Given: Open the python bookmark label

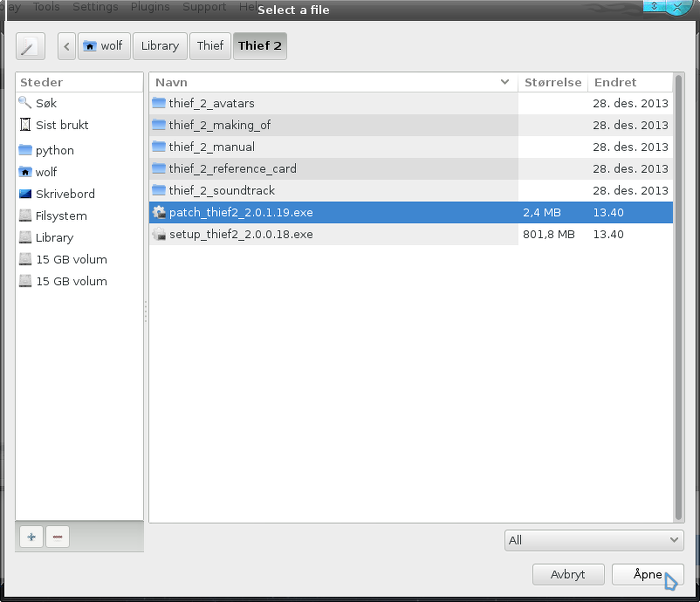Looking at the screenshot, I should (54, 150).
